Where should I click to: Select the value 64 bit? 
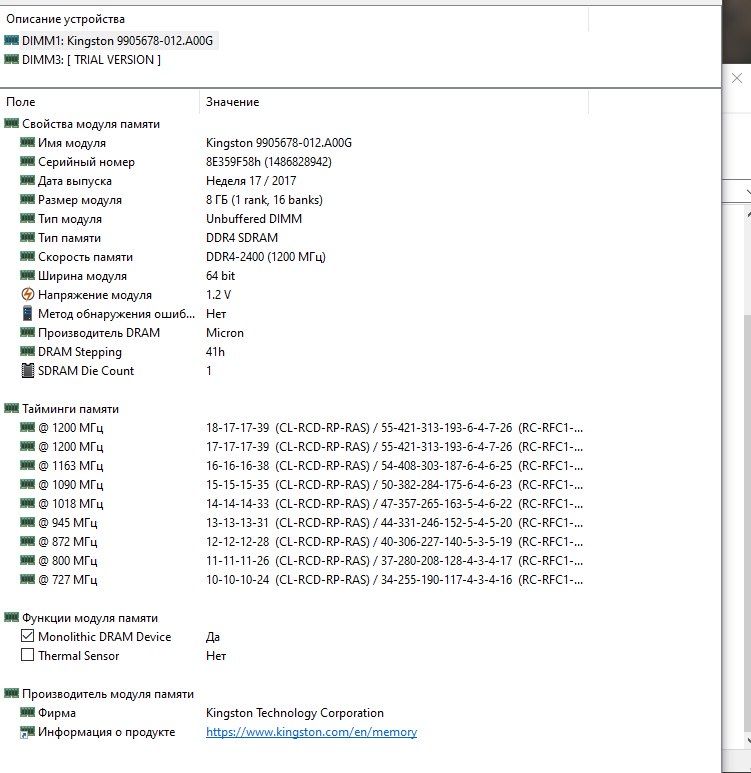click(220, 276)
